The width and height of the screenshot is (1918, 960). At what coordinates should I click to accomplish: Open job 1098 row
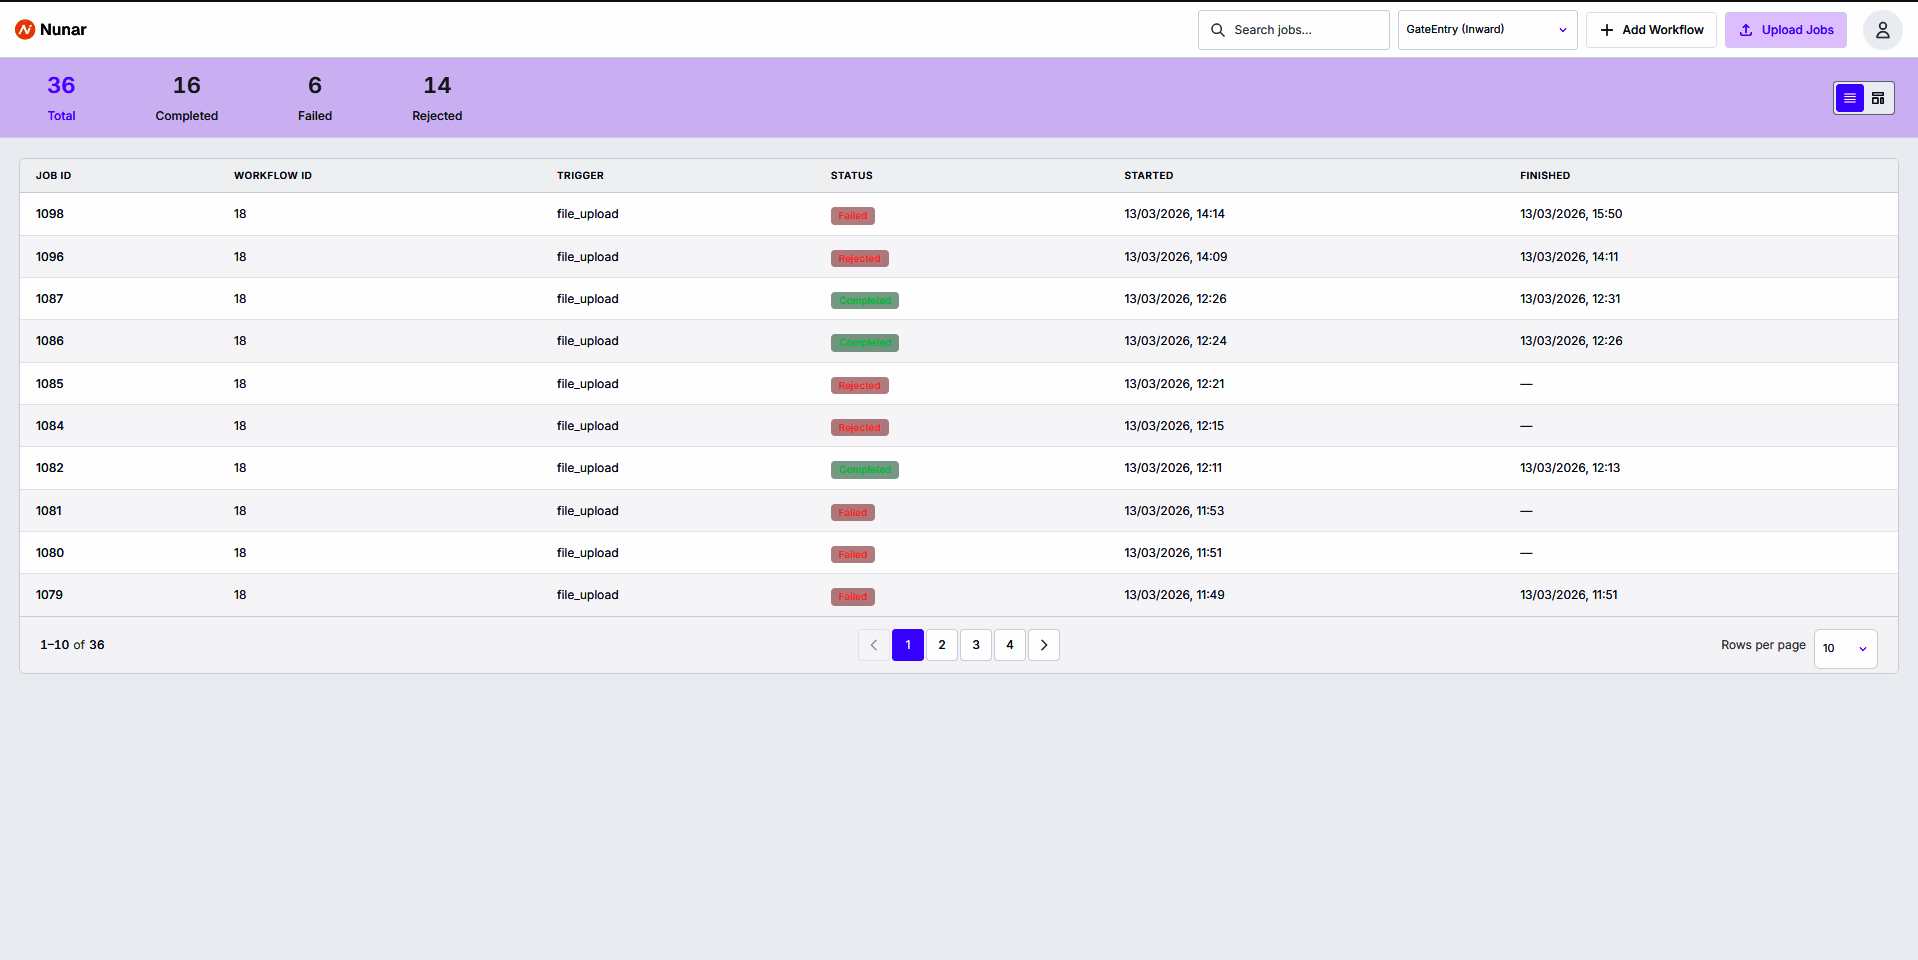point(958,214)
